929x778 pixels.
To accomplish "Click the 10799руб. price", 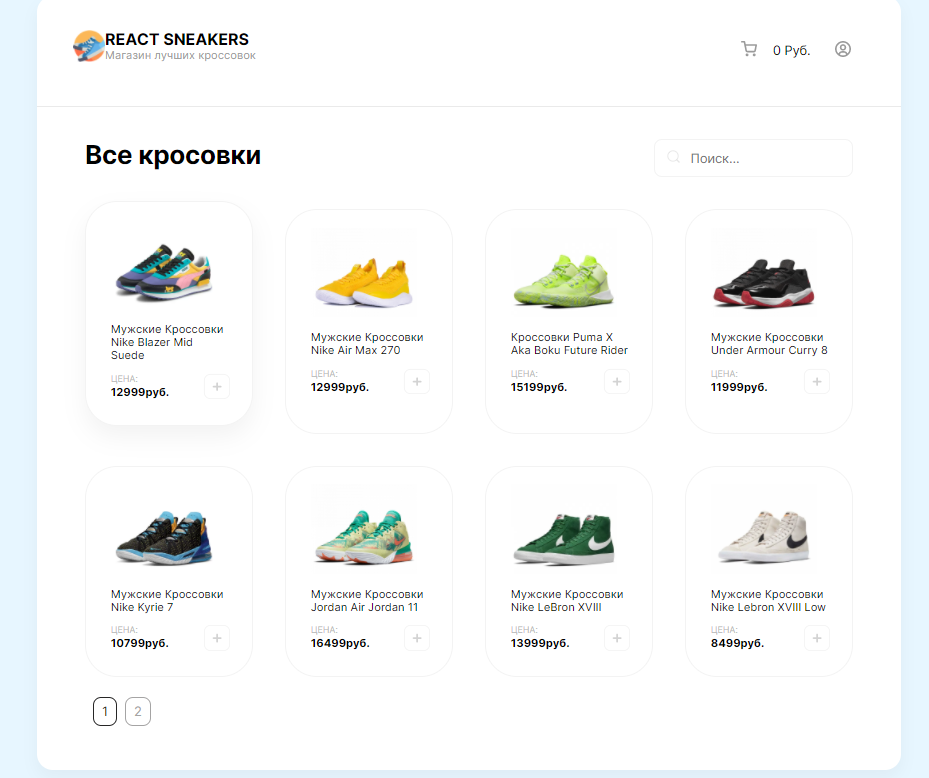I will [140, 643].
